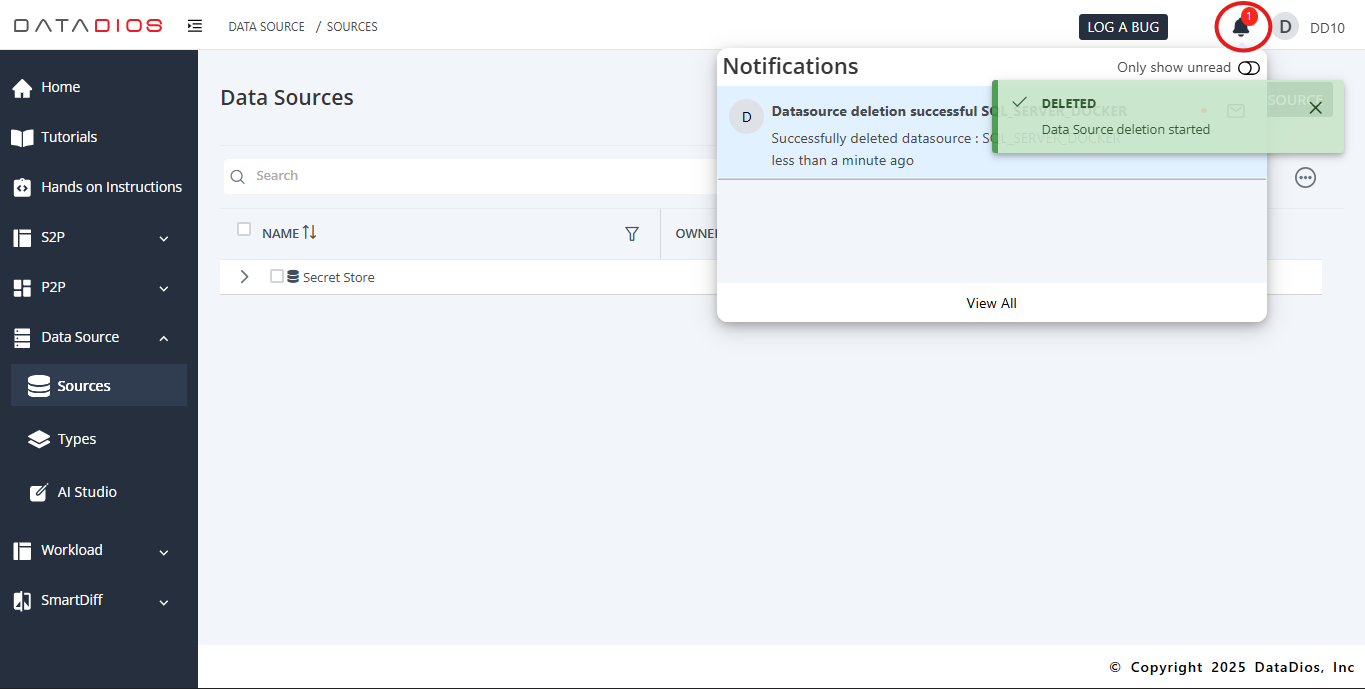Mark notification read via envelope icon
Viewport: 1365px width, 689px height.
pyautogui.click(x=1235, y=111)
